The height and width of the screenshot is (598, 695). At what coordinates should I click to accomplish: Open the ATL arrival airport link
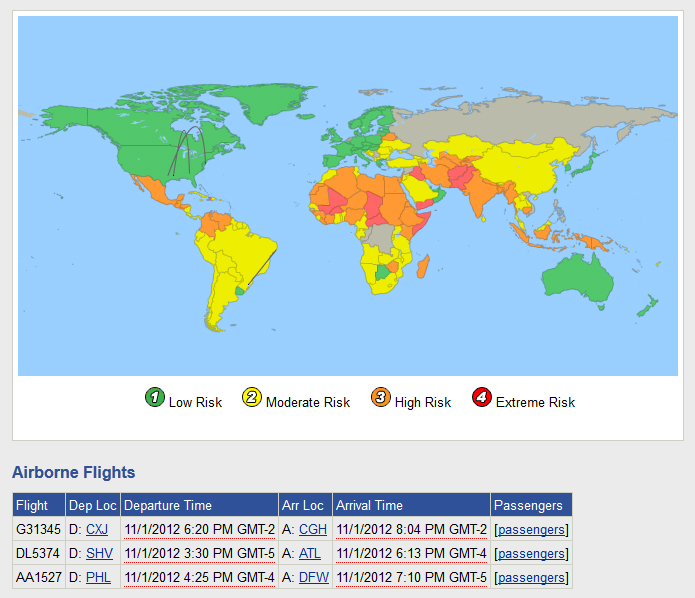click(x=310, y=553)
